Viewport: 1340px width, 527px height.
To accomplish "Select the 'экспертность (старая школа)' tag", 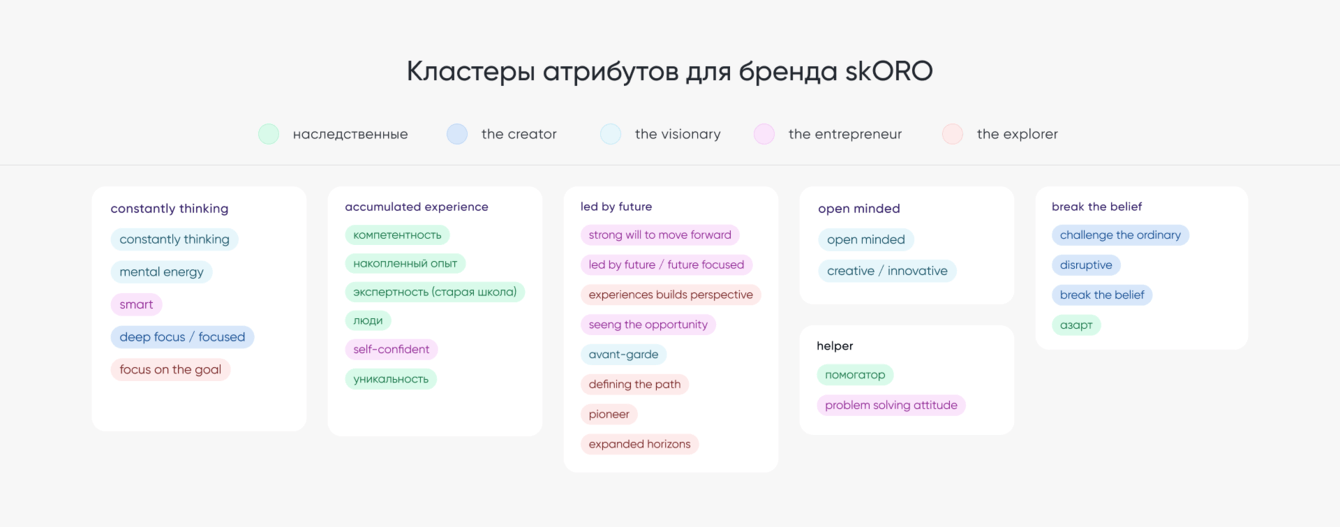I will [435, 292].
